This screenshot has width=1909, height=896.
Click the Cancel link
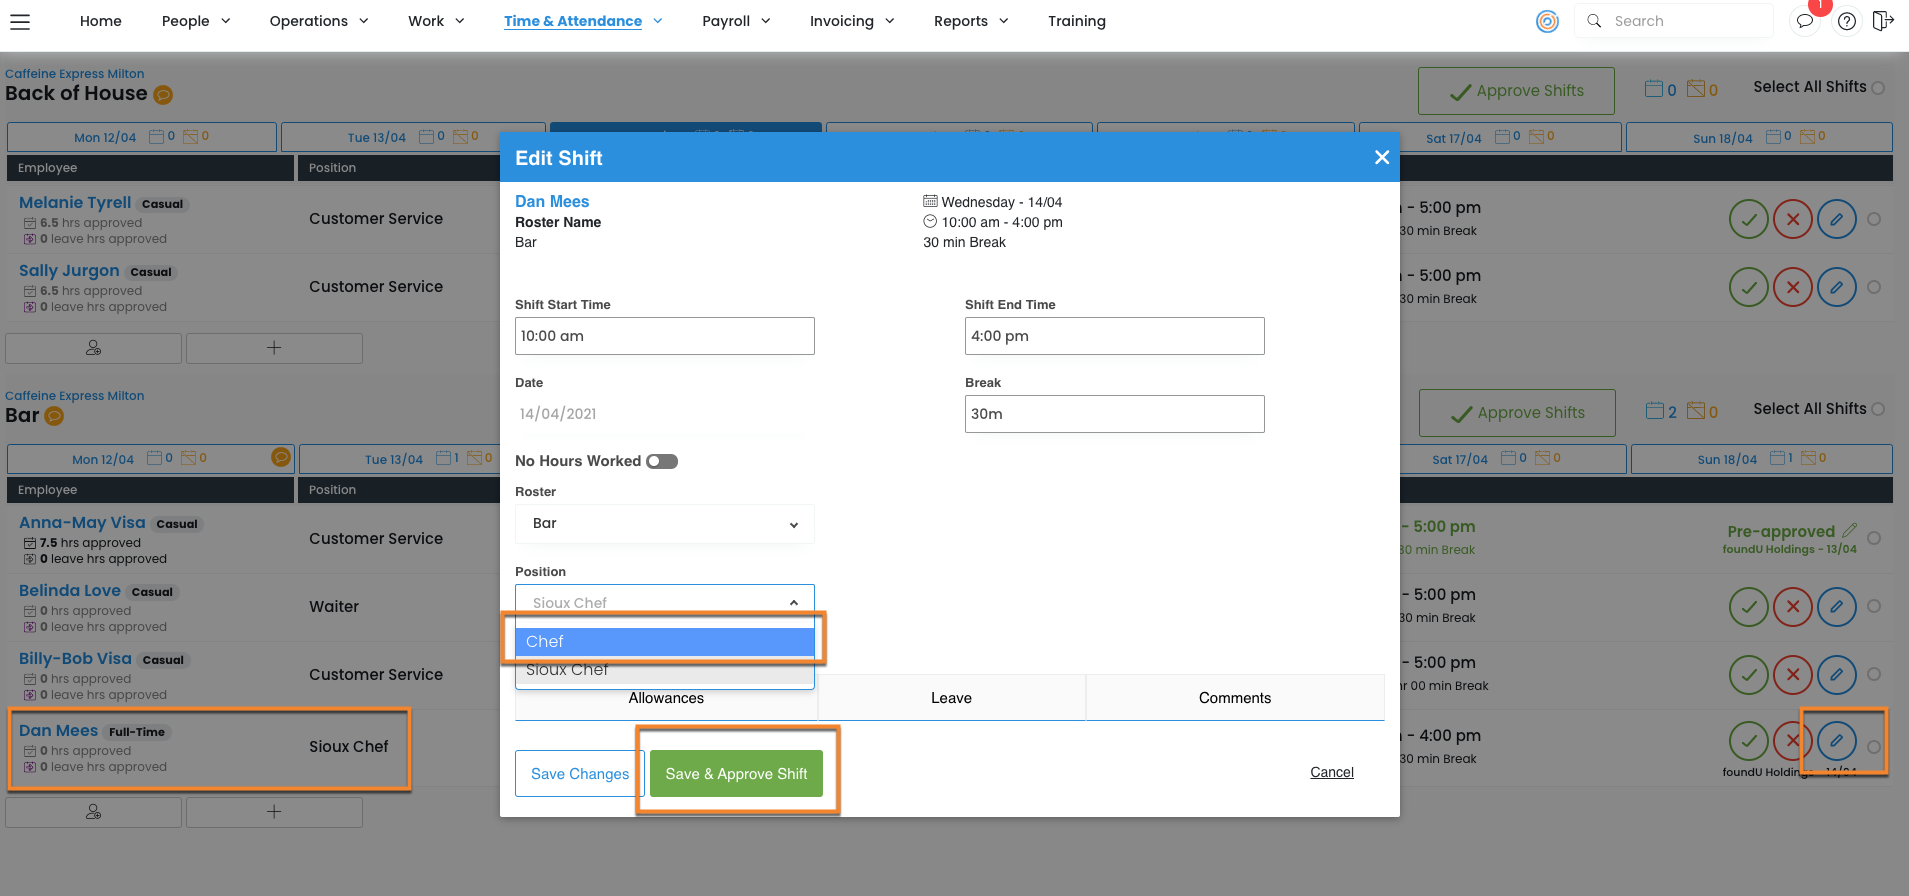1331,772
